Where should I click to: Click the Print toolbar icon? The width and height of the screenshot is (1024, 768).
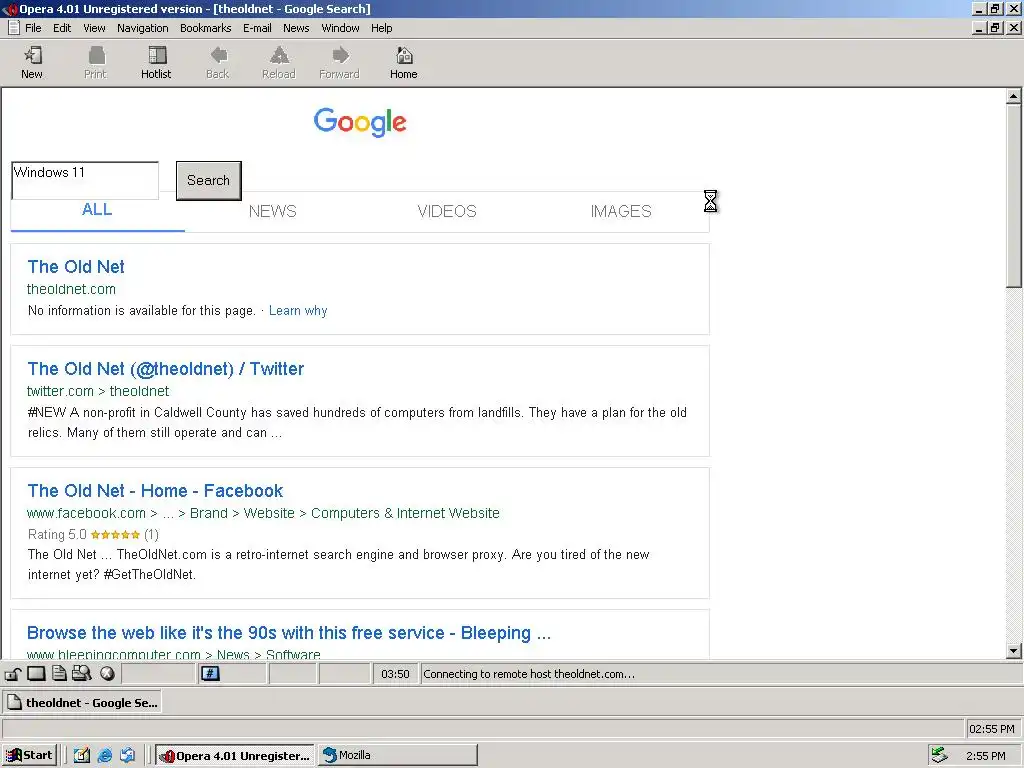(x=95, y=56)
